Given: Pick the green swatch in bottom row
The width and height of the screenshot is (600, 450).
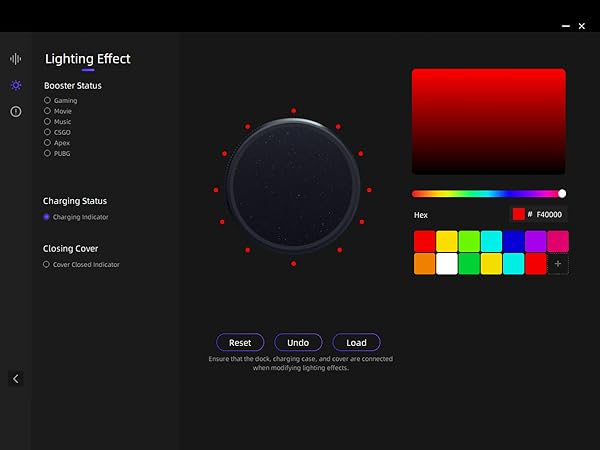Looking at the screenshot, I should (x=469, y=264).
